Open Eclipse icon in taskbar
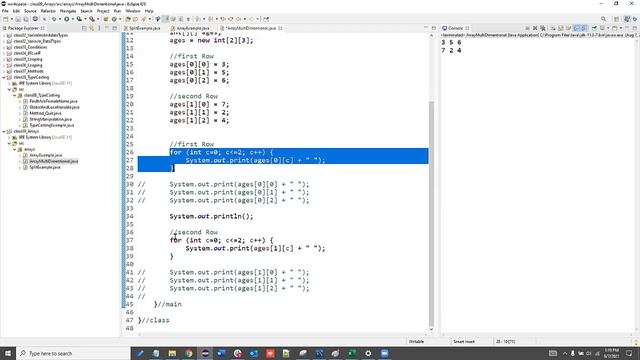This screenshot has width=640, height=360. (205, 353)
